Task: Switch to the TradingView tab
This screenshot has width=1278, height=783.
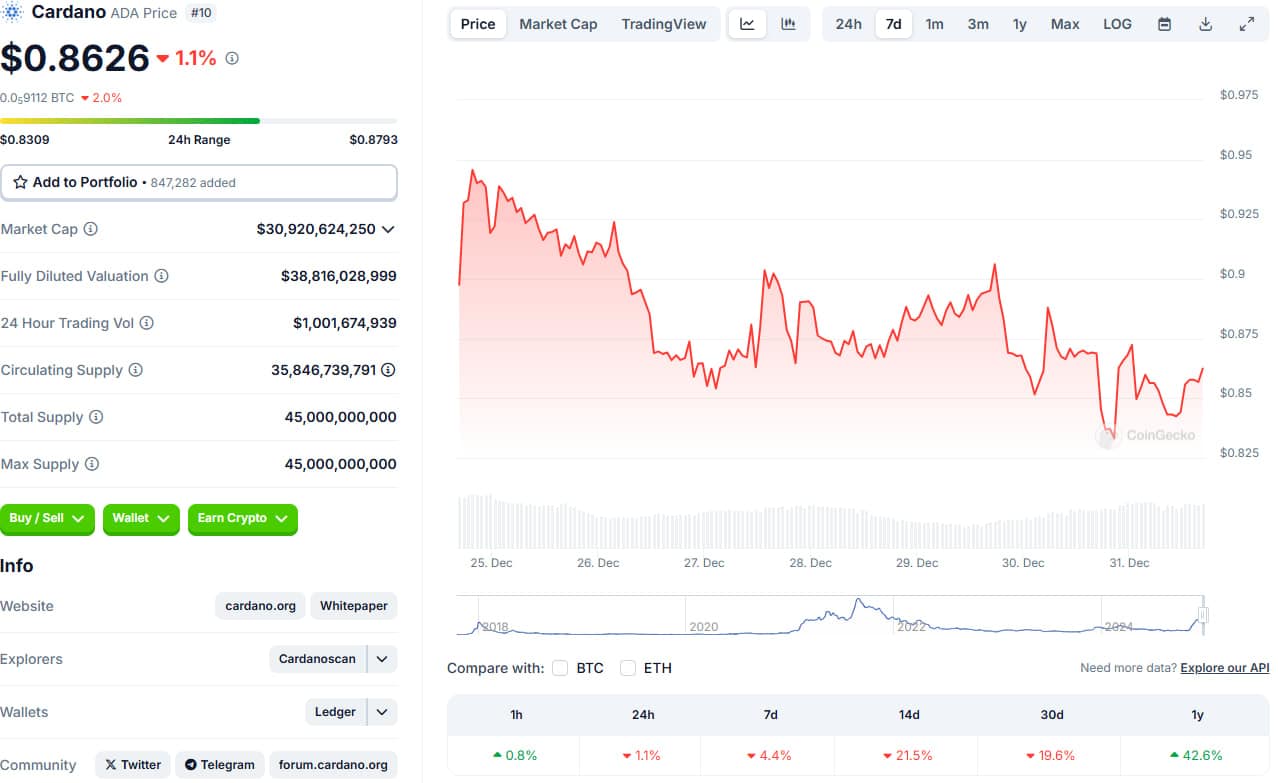Action: tap(664, 24)
